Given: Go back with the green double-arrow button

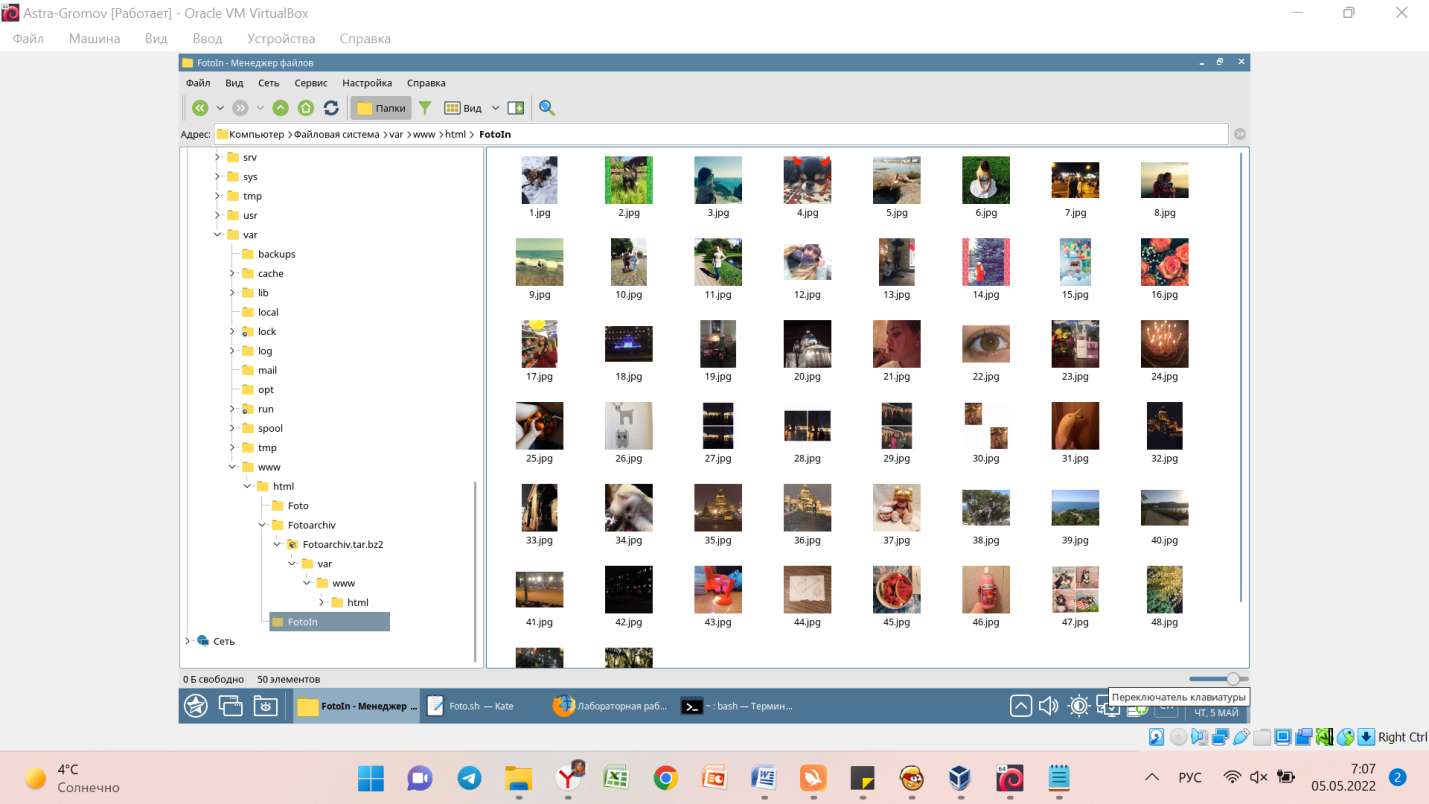Looking at the screenshot, I should (200, 108).
